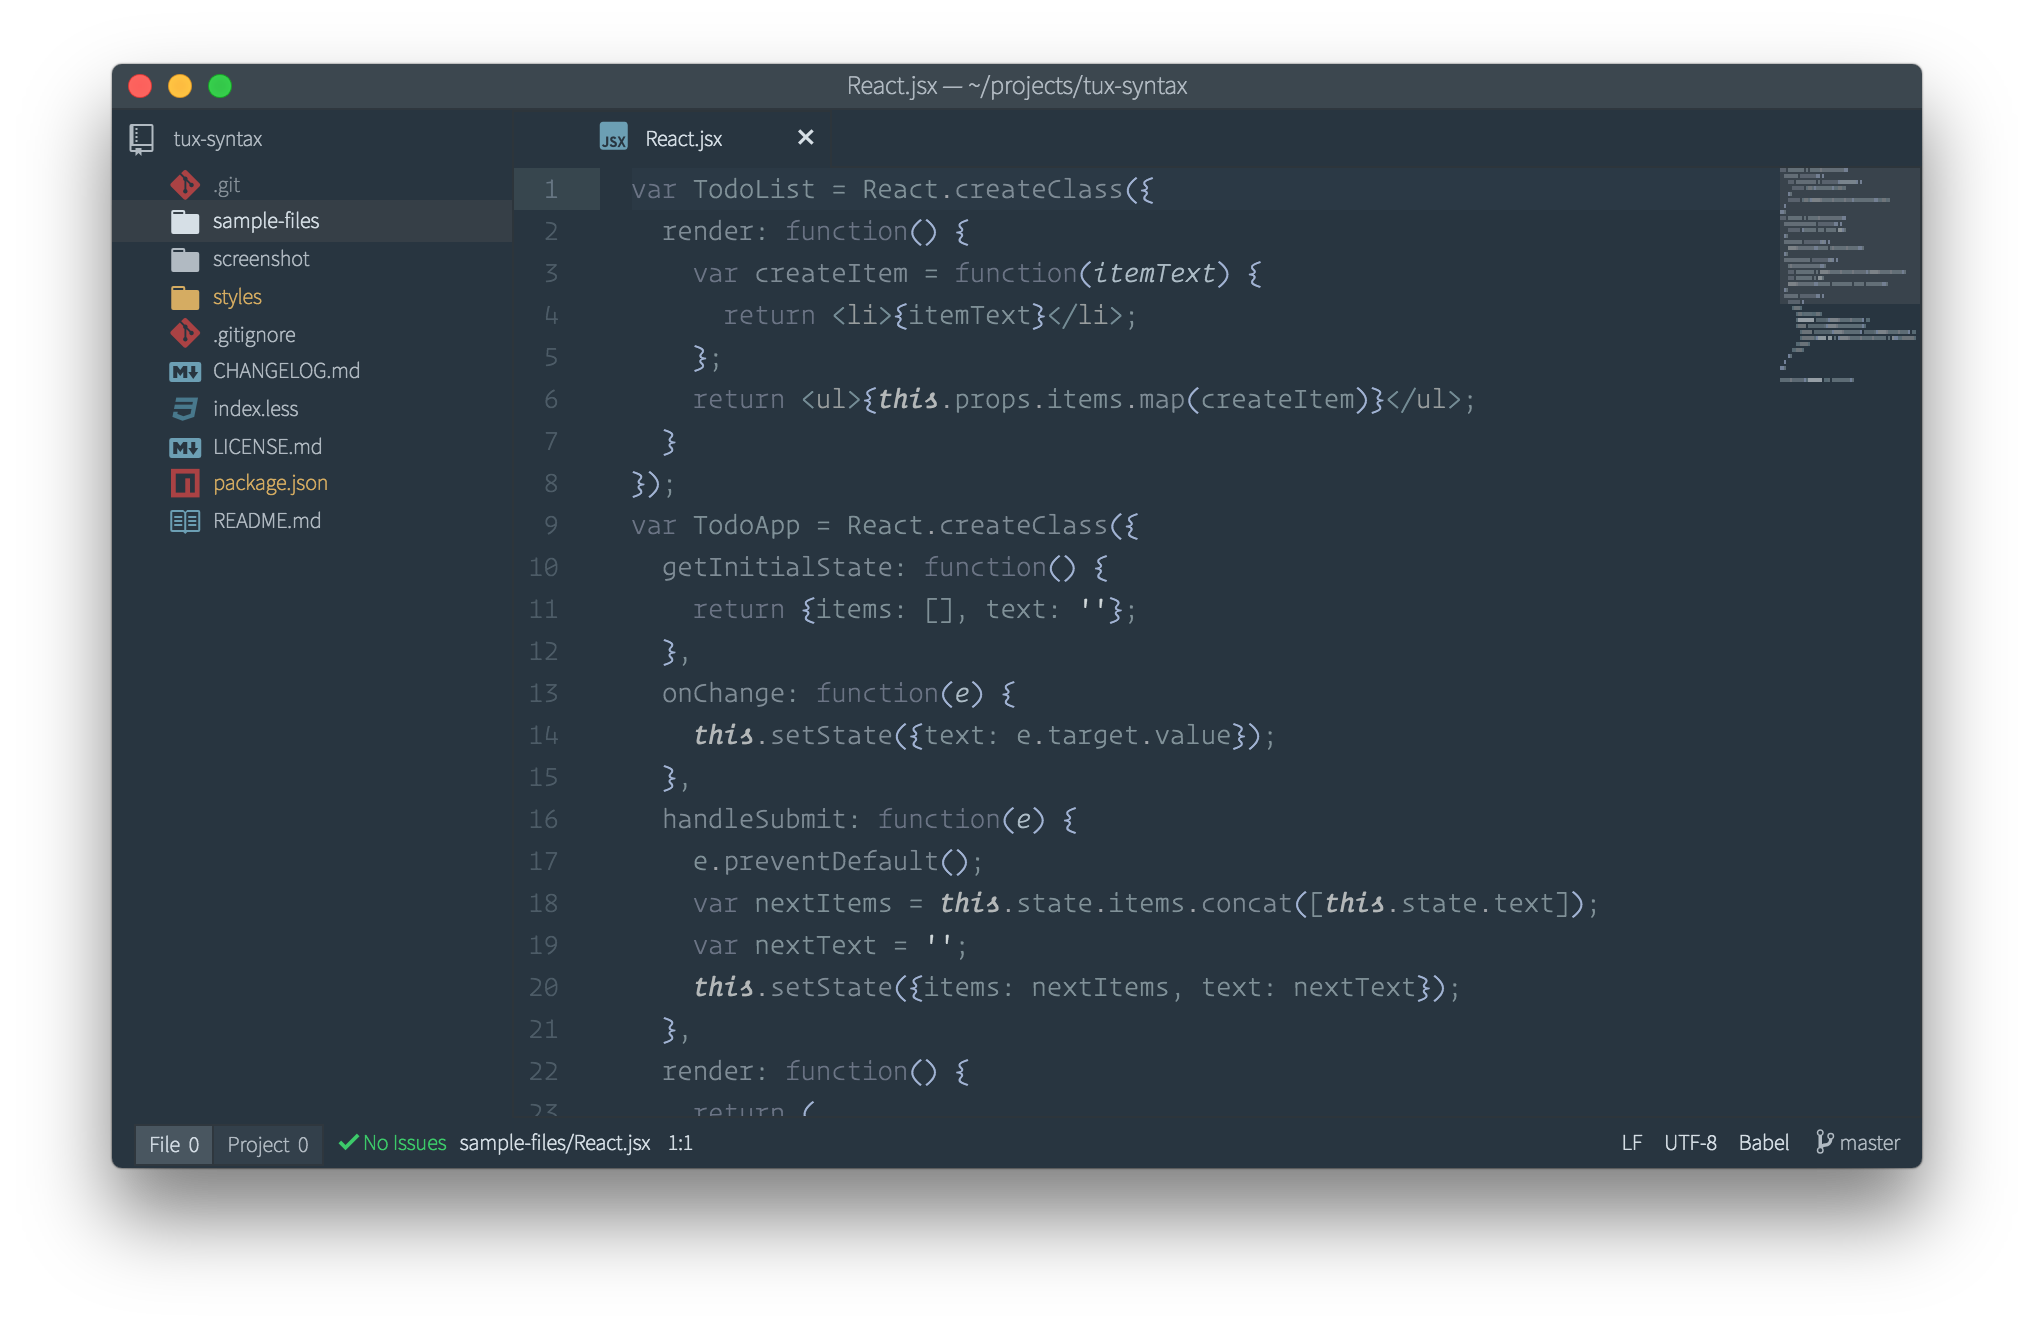Click the sample-files folder icon
This screenshot has height=1328, width=2034.
click(x=185, y=221)
